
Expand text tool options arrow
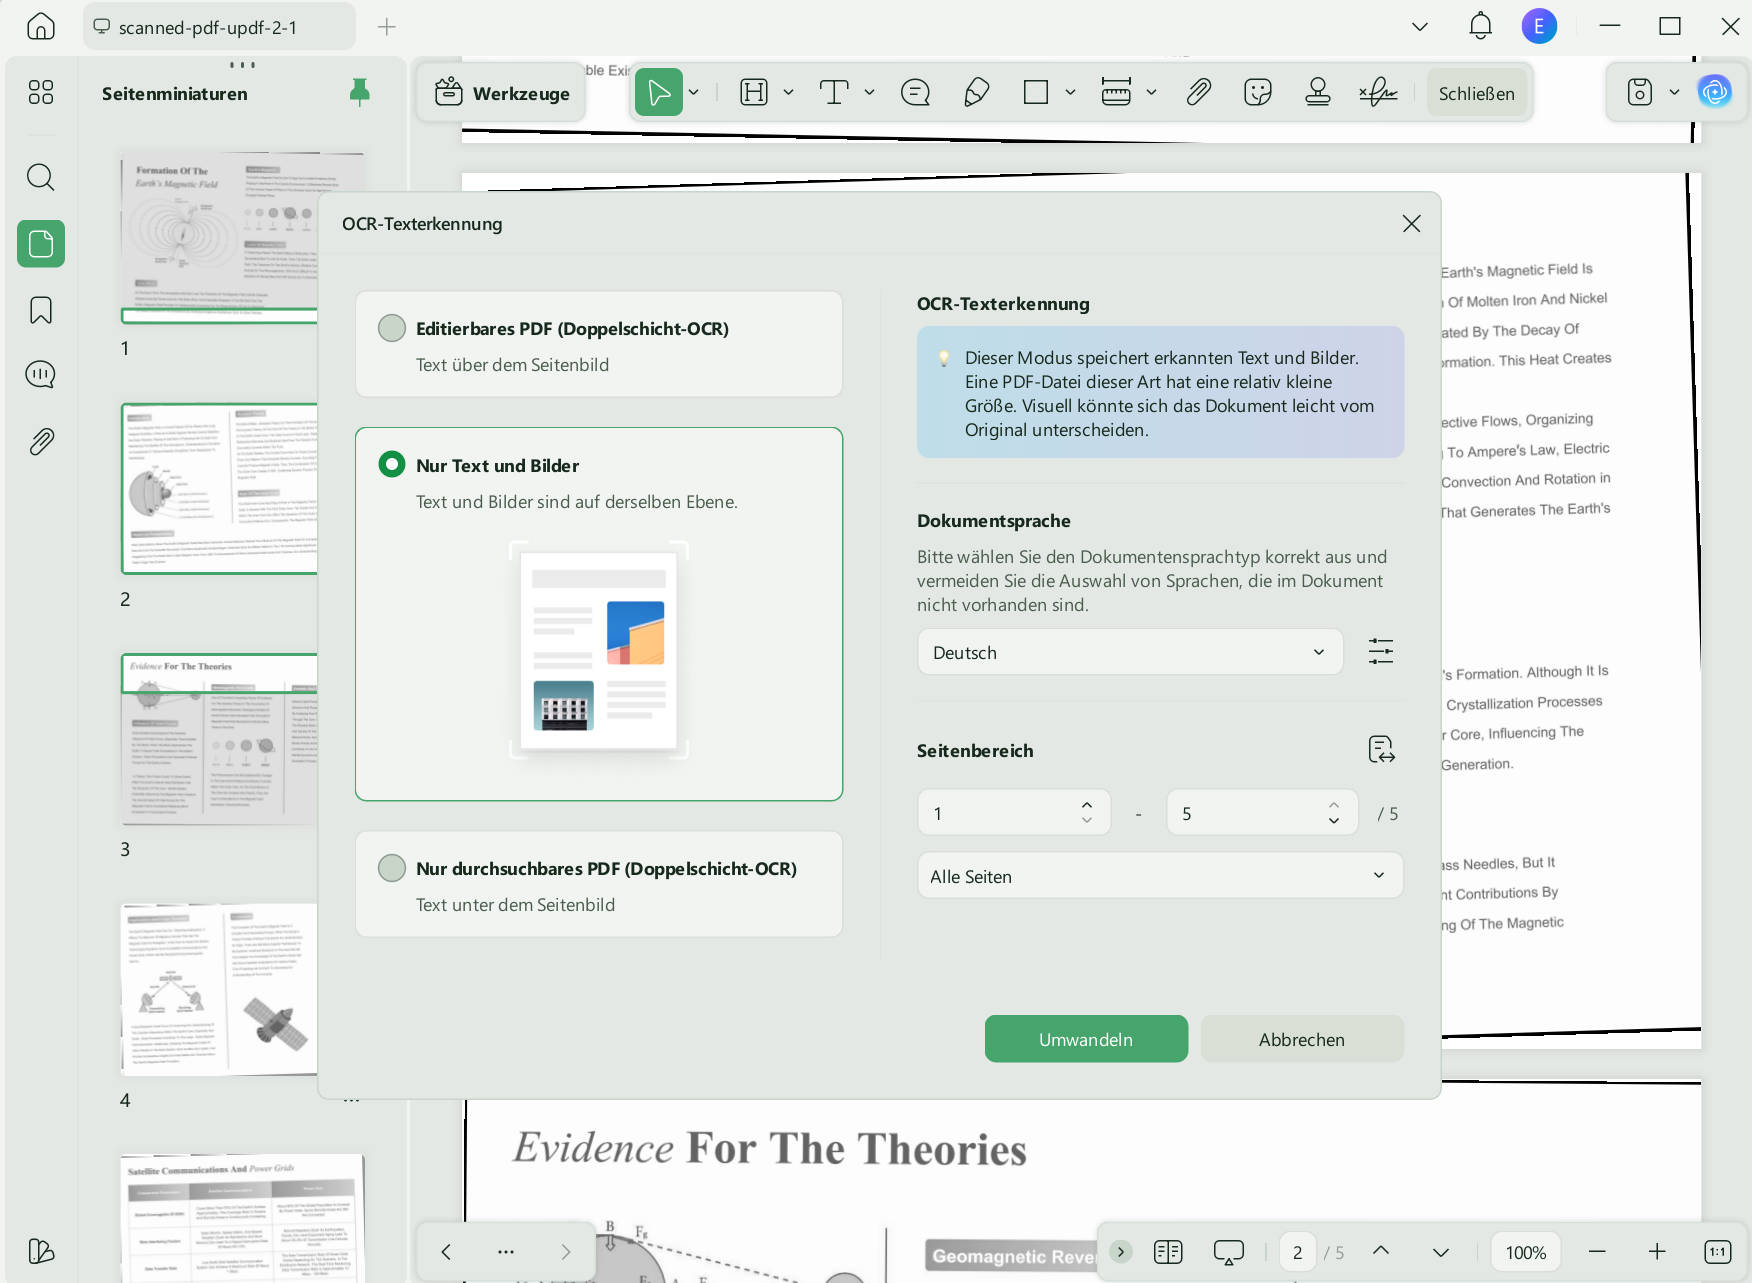[x=869, y=93]
